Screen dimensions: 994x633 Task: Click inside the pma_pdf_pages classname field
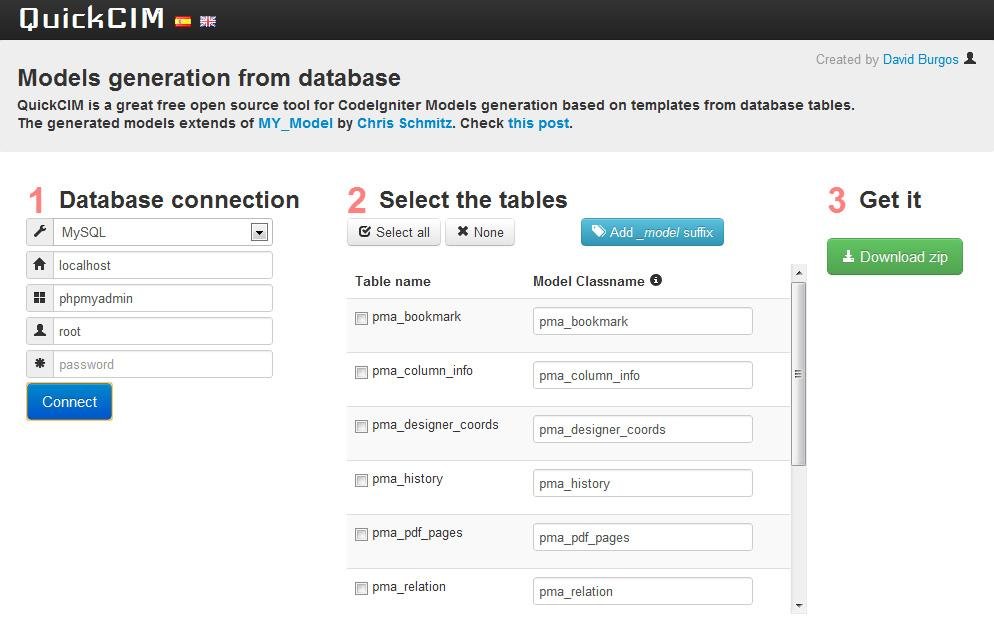tap(642, 536)
